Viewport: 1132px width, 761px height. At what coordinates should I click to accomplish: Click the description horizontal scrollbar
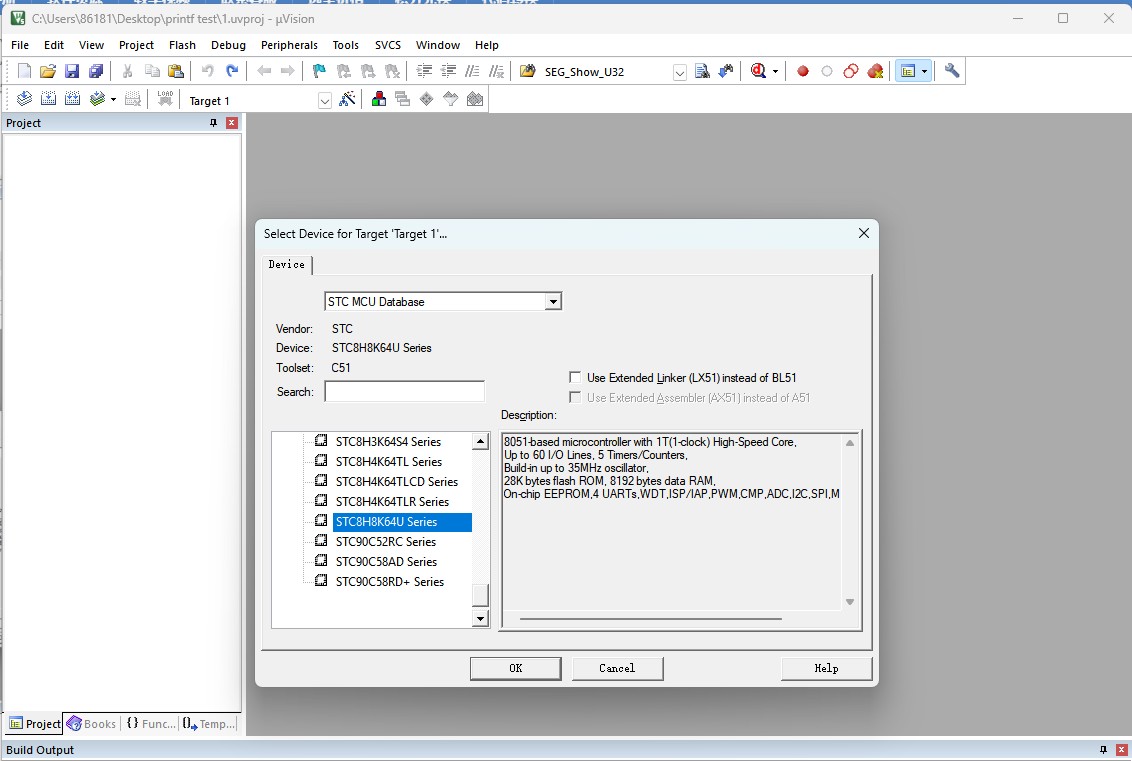(650, 618)
